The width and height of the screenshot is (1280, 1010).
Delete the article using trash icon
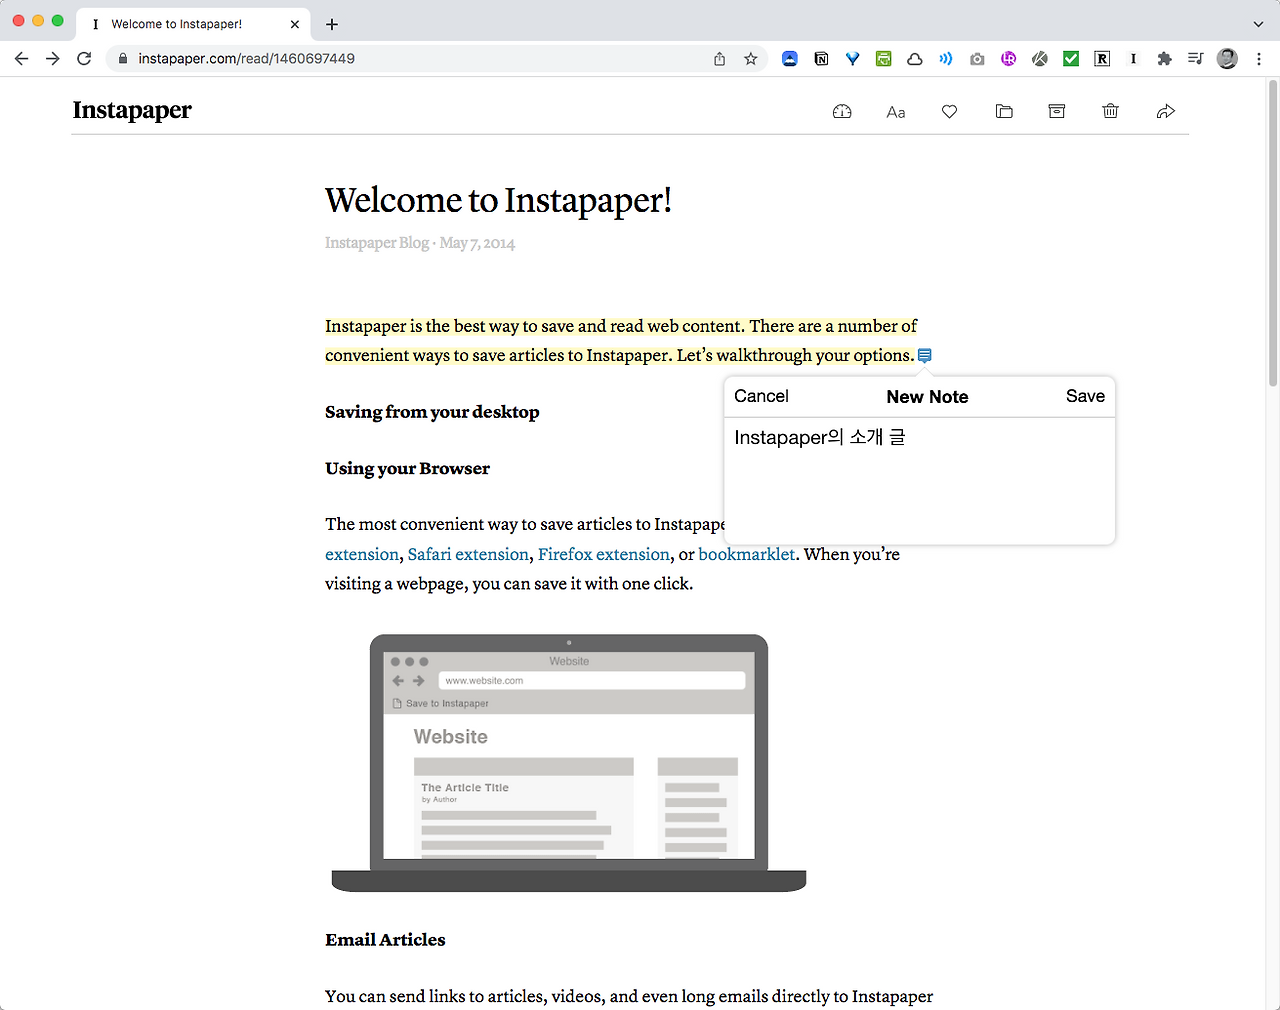(1110, 111)
